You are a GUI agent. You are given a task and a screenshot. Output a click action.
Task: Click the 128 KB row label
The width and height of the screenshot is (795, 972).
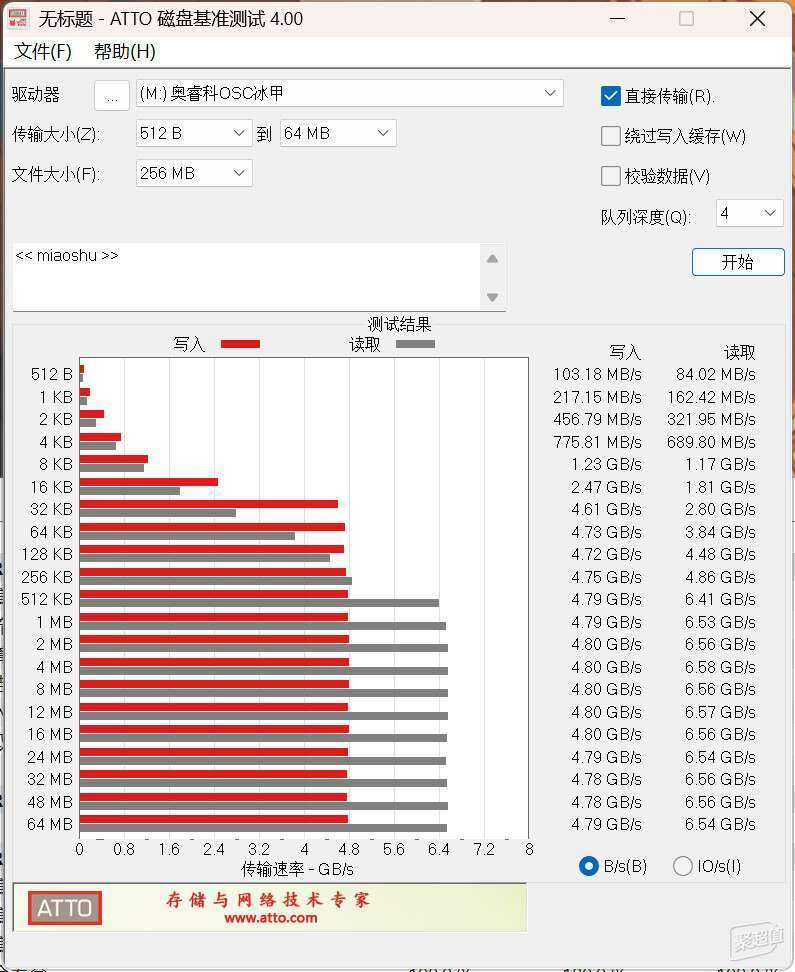click(47, 554)
